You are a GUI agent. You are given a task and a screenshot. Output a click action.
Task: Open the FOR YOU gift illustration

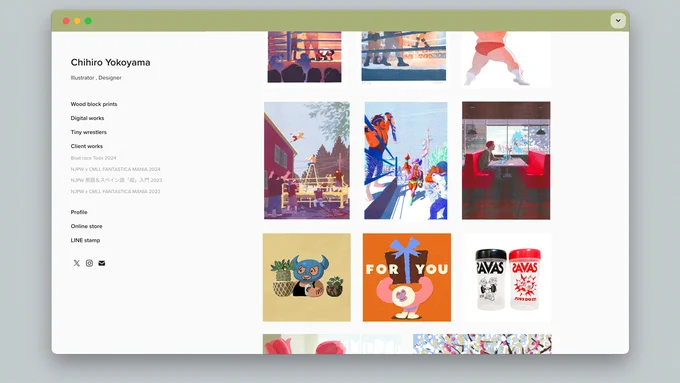pos(407,278)
